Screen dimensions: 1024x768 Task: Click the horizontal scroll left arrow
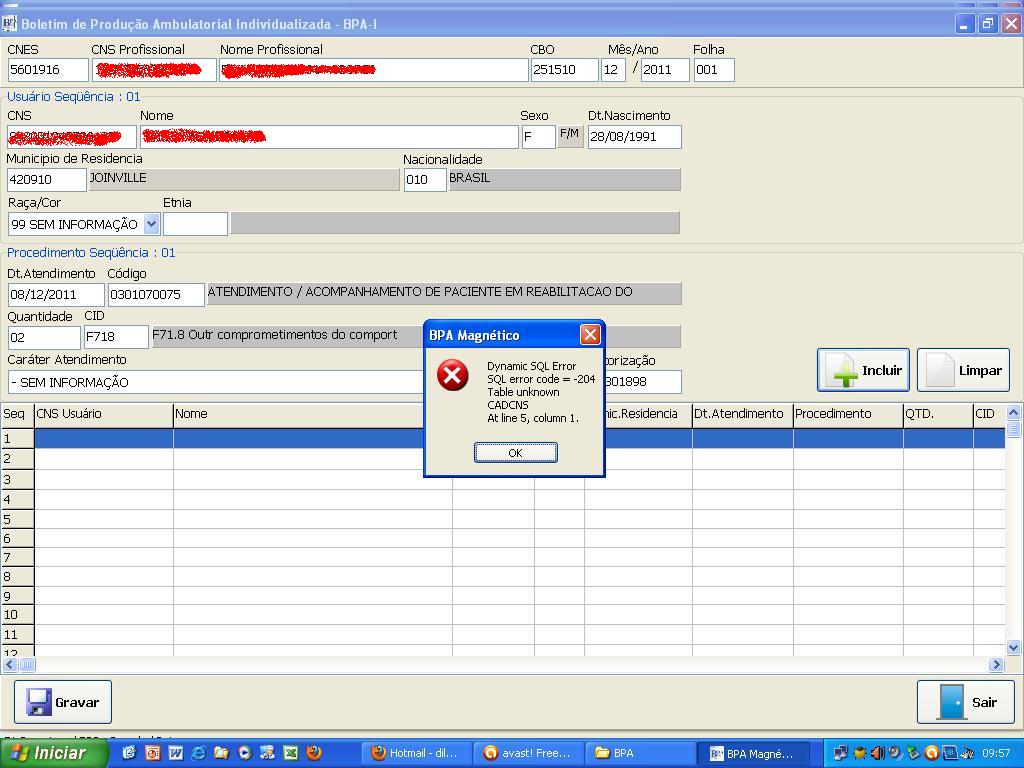[10, 665]
